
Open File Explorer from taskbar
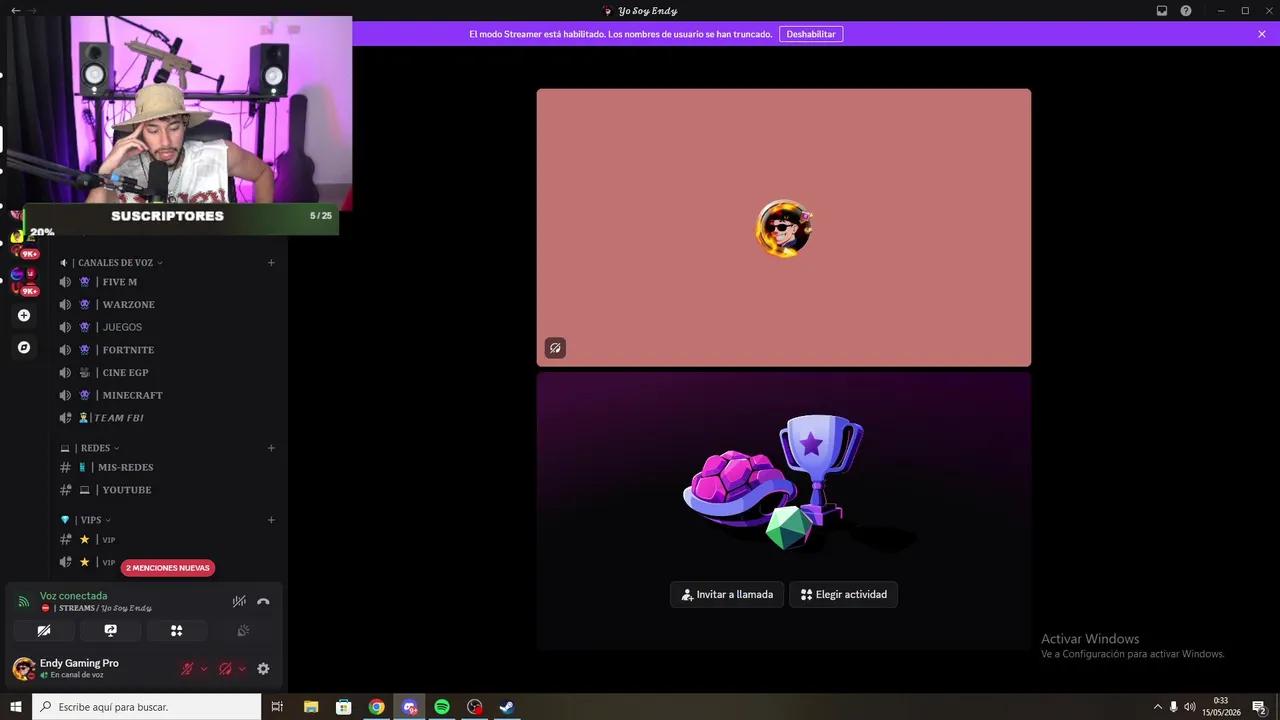click(311, 707)
